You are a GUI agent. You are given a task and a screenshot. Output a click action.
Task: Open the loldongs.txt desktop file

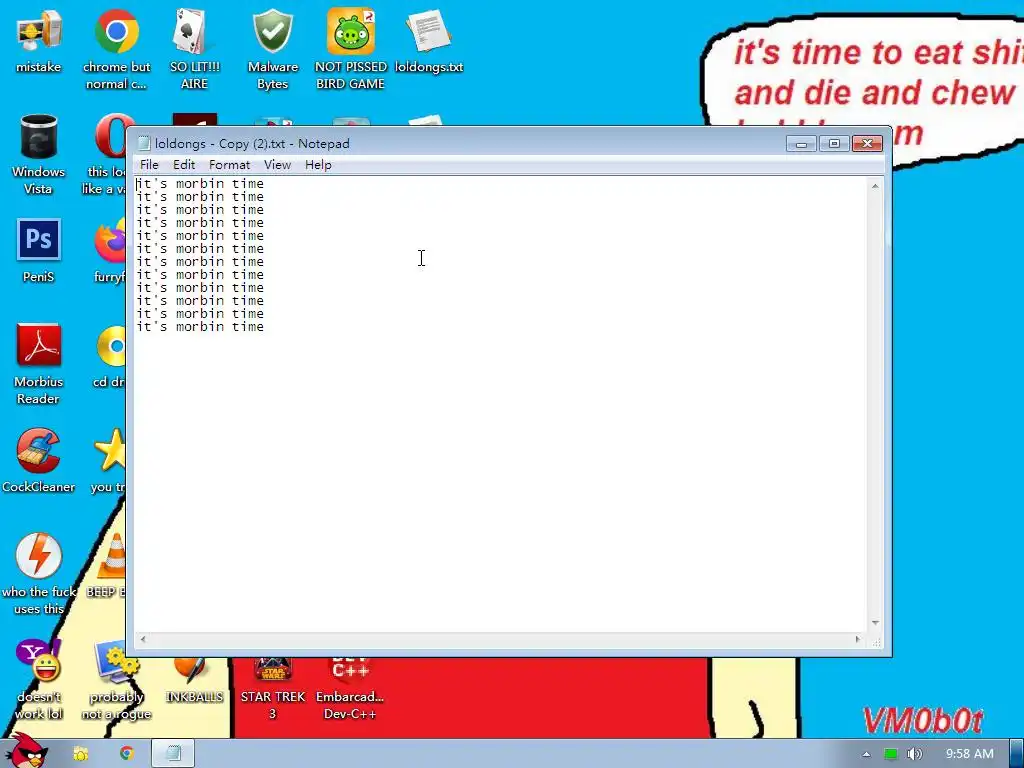(x=429, y=41)
